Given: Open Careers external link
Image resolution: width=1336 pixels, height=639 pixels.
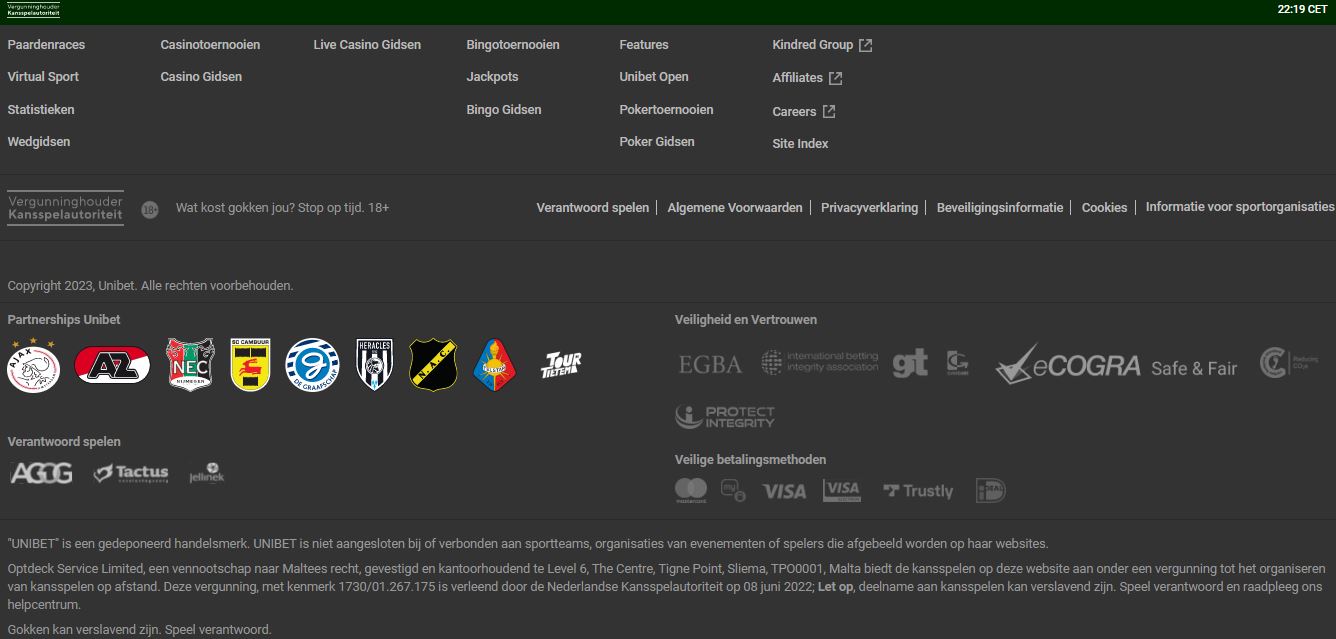Looking at the screenshot, I should 804,112.
